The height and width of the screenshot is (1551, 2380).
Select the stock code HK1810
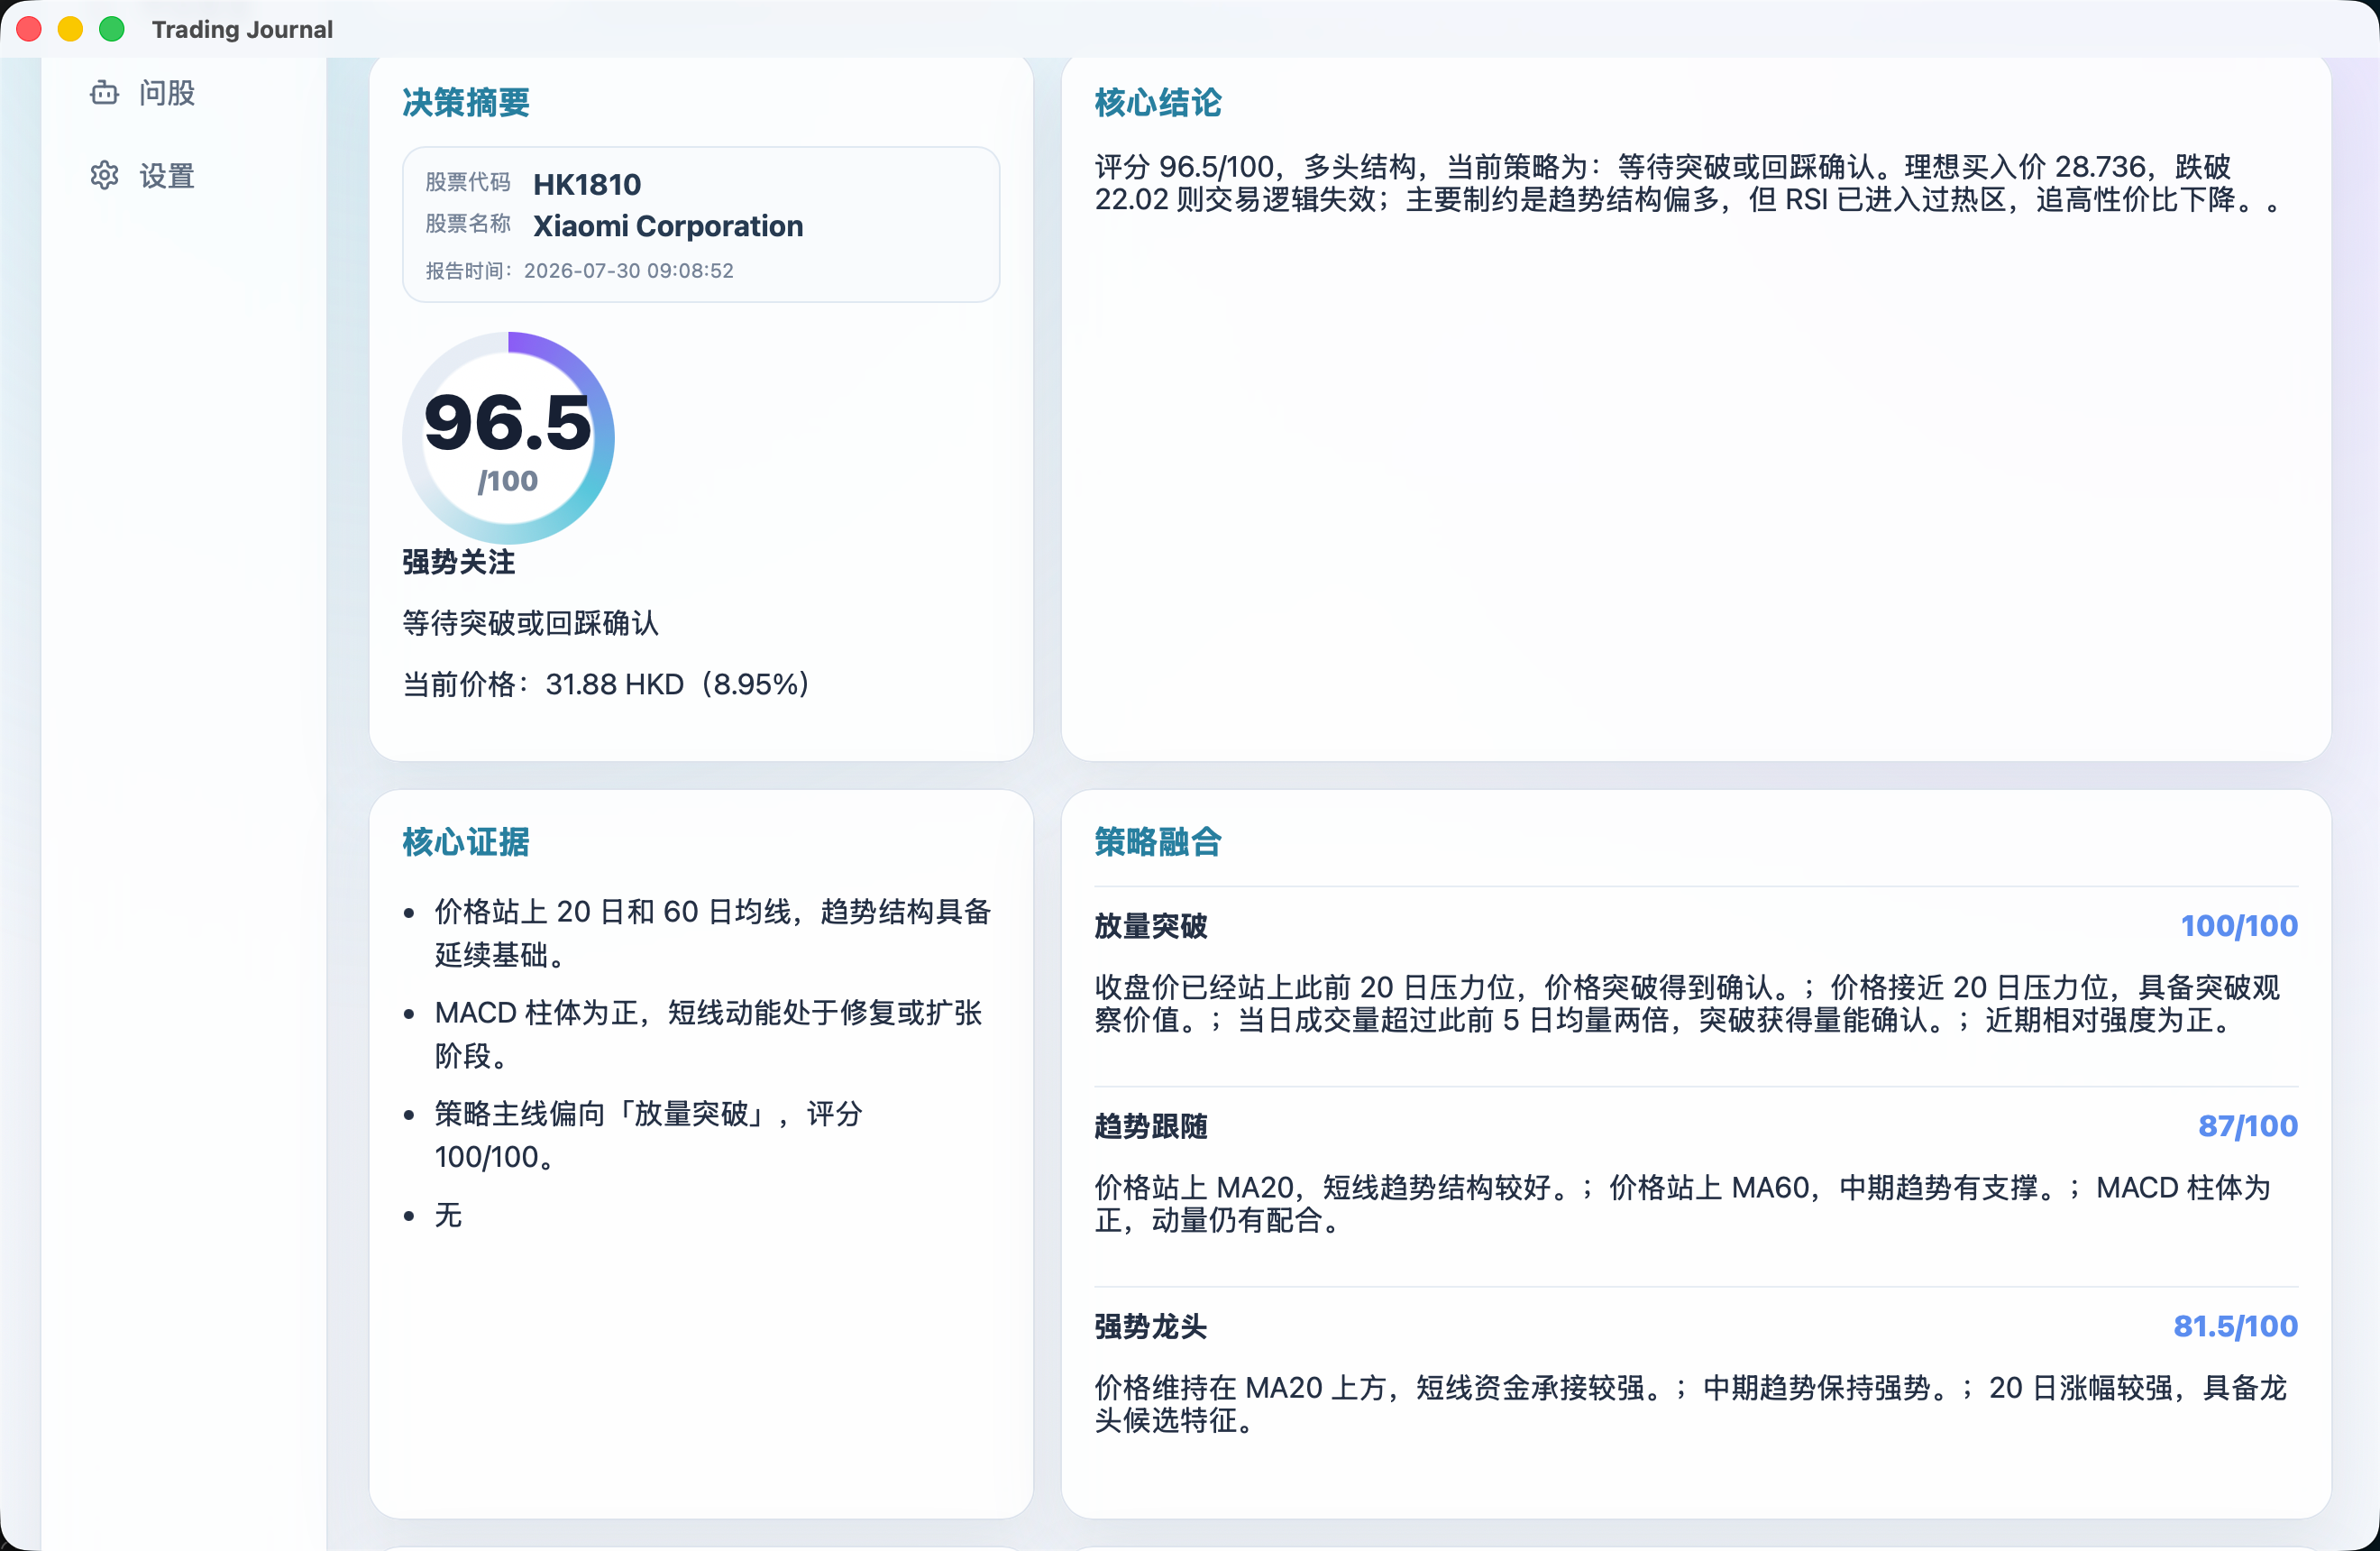587,184
